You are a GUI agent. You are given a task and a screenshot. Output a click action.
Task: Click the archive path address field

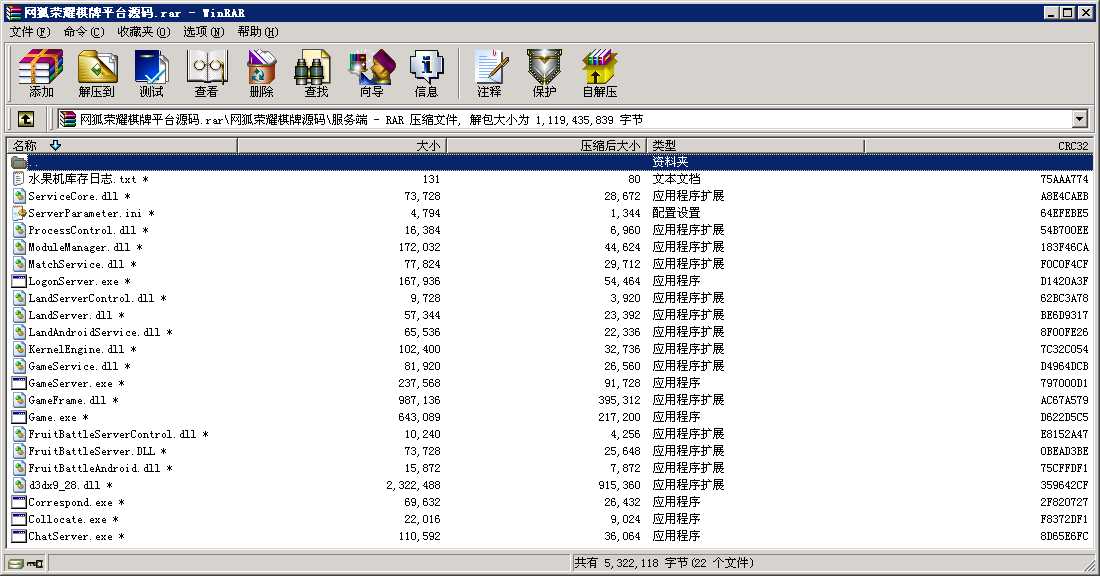coord(565,119)
